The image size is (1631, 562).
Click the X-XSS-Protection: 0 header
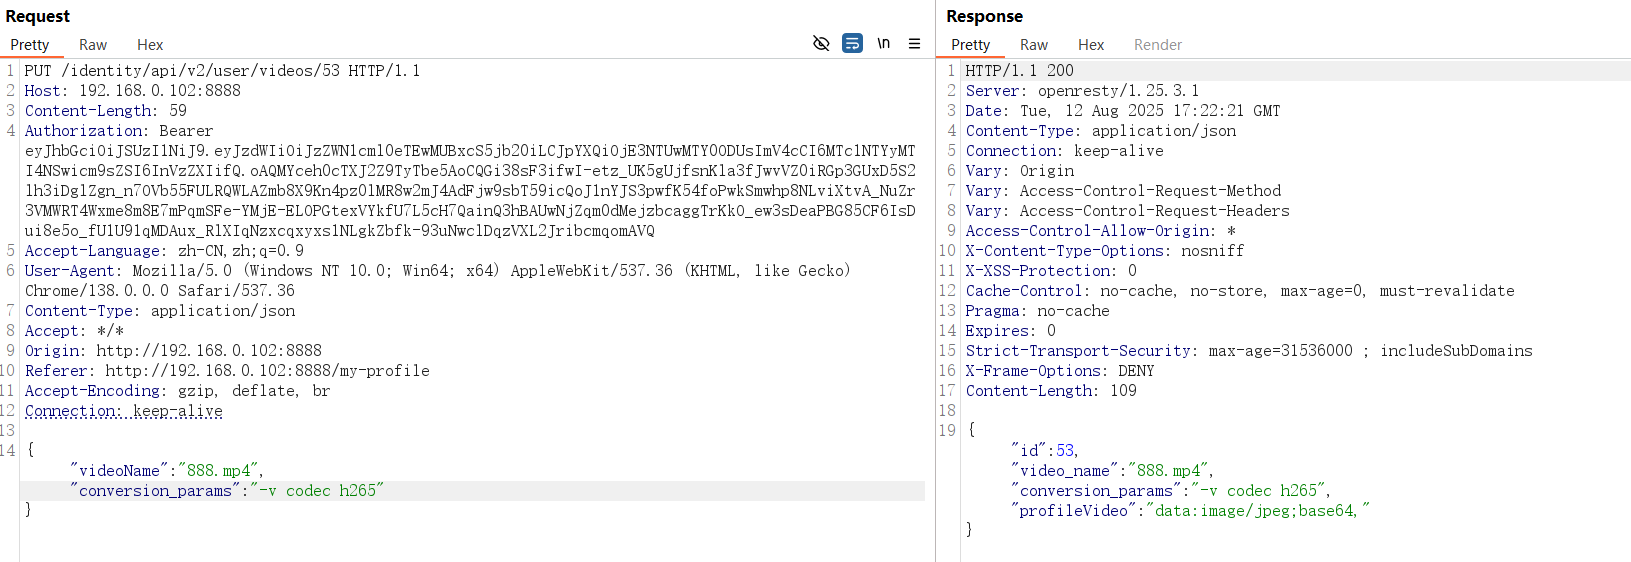pos(1051,271)
